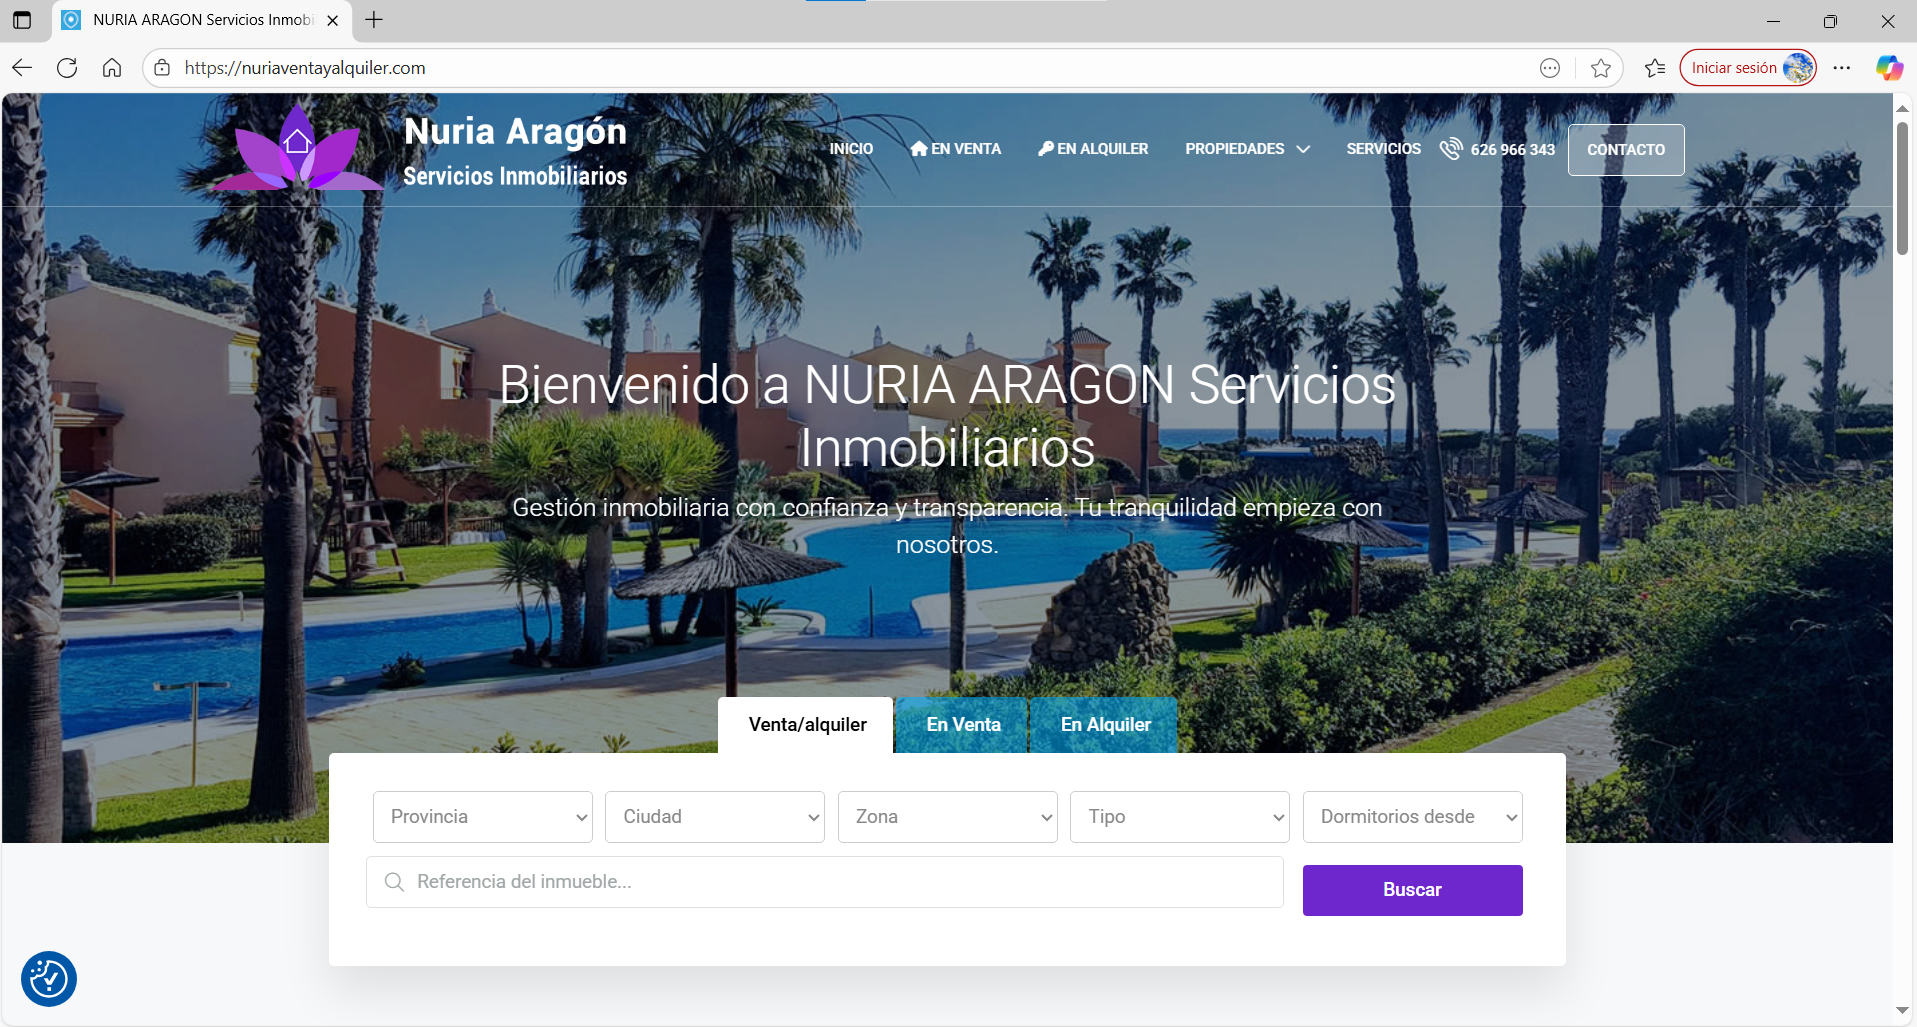Click the house icon beside EN VENTA

pos(919,148)
